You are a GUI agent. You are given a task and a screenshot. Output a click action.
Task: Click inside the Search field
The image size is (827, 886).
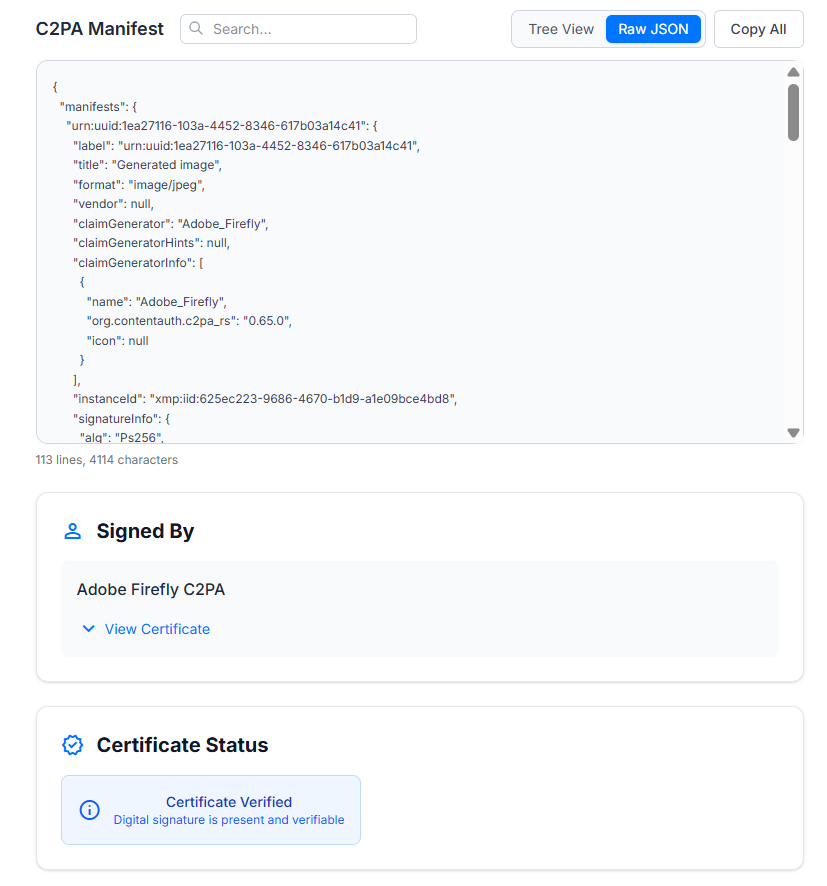(300, 29)
